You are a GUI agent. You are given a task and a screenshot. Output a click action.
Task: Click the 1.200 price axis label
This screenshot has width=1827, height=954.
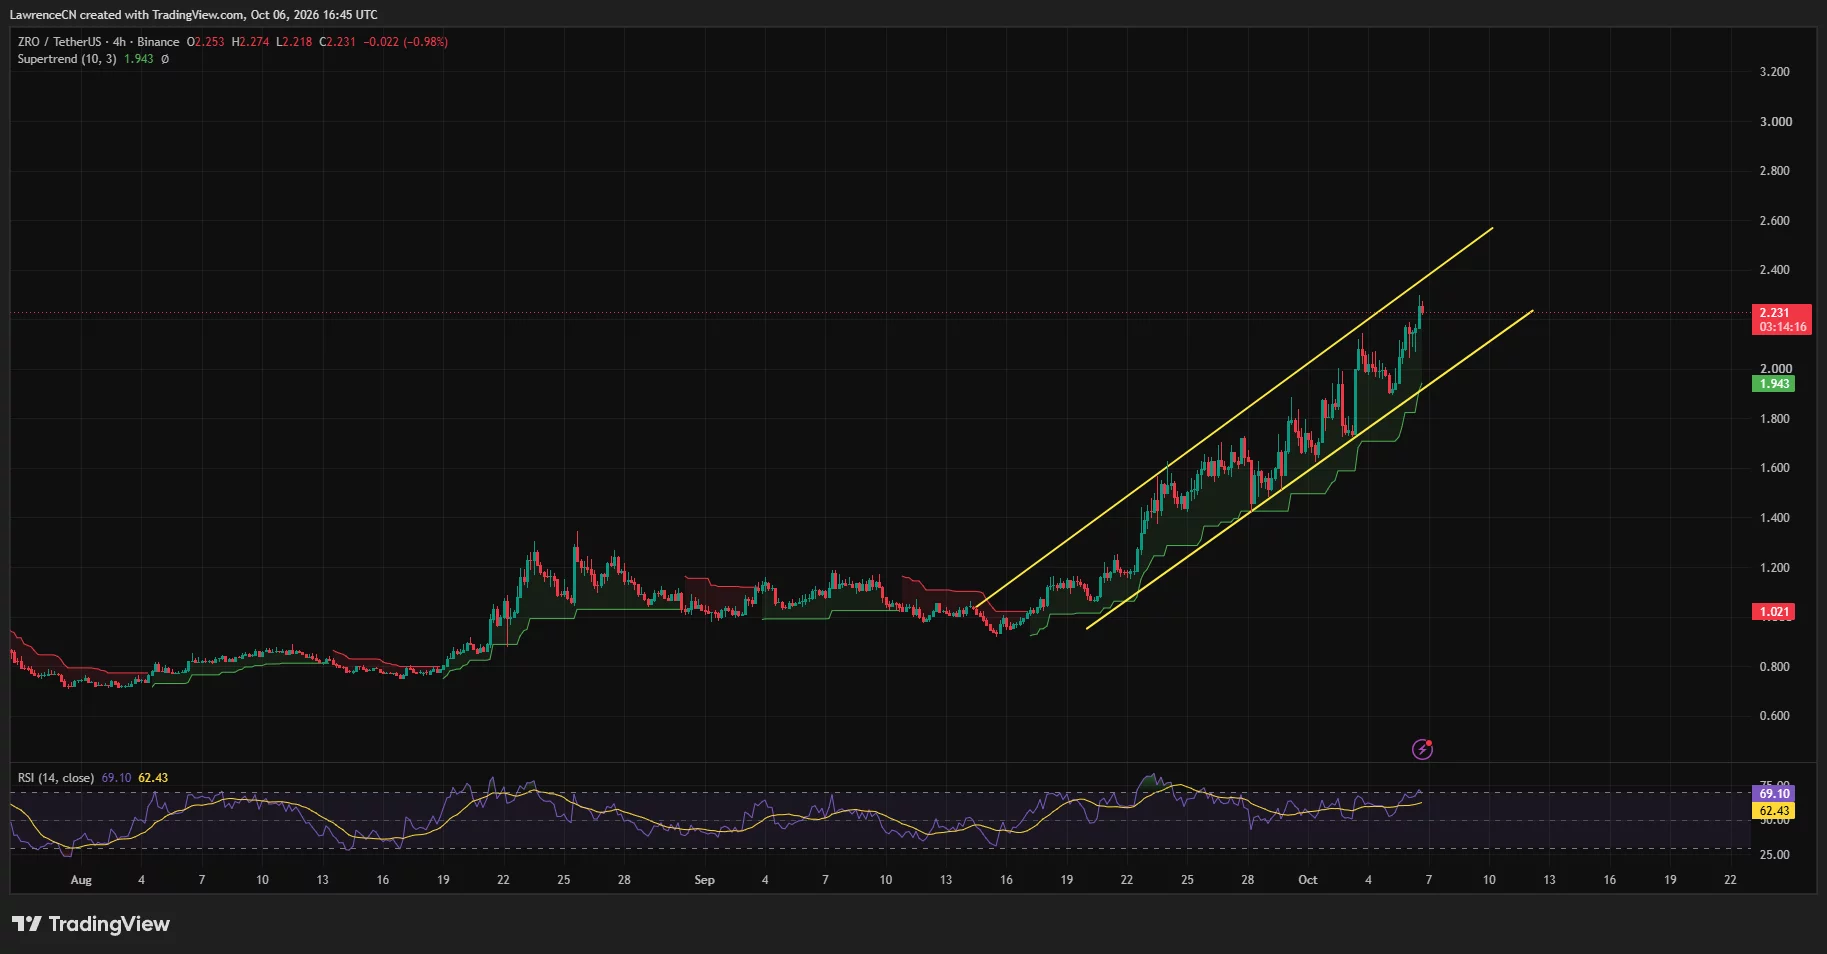(1775, 568)
